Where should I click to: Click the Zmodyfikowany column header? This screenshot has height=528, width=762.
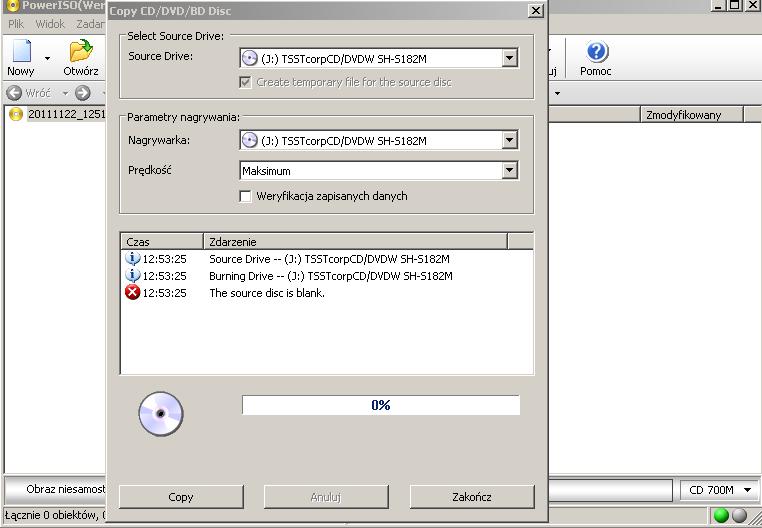click(692, 115)
